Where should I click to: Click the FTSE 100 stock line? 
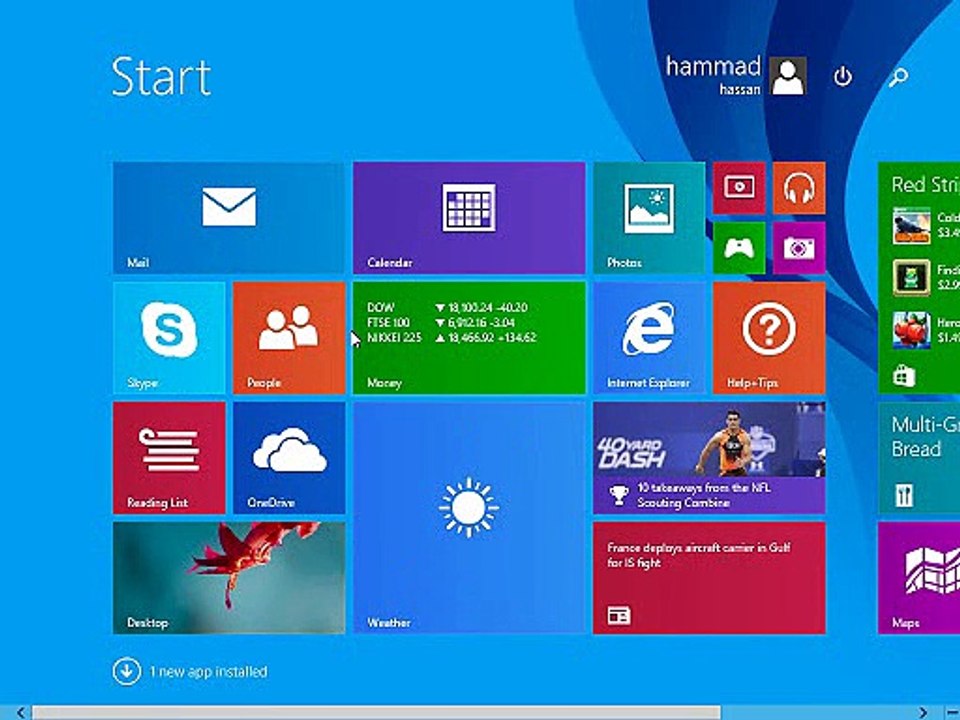(441, 323)
